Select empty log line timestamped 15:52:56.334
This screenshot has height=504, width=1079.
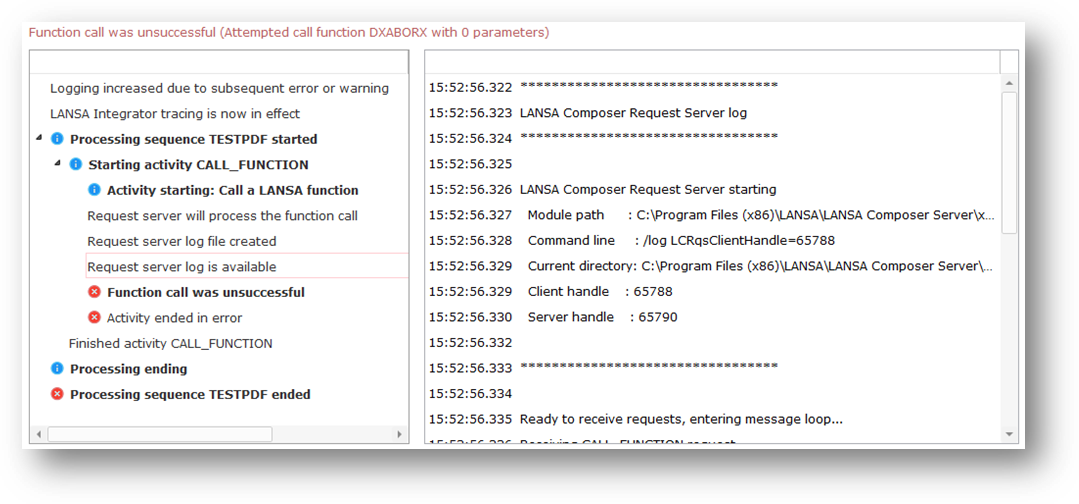tap(712, 393)
